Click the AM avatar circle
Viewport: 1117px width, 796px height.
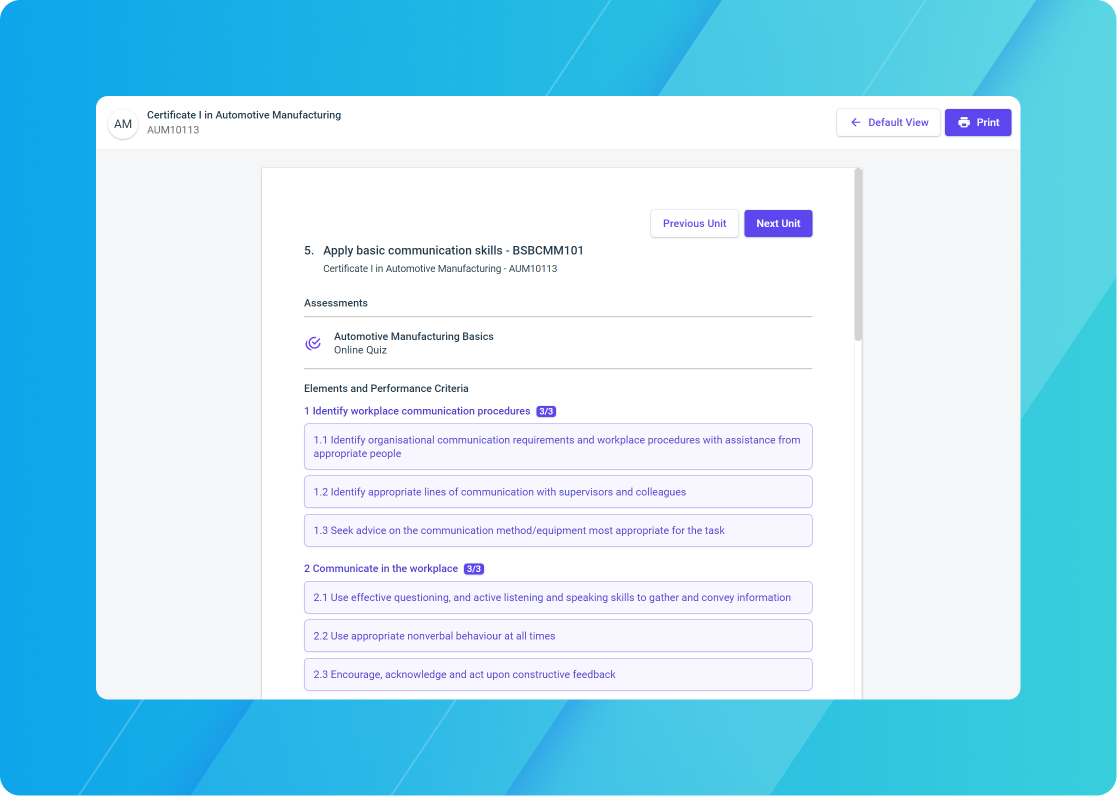(123, 124)
